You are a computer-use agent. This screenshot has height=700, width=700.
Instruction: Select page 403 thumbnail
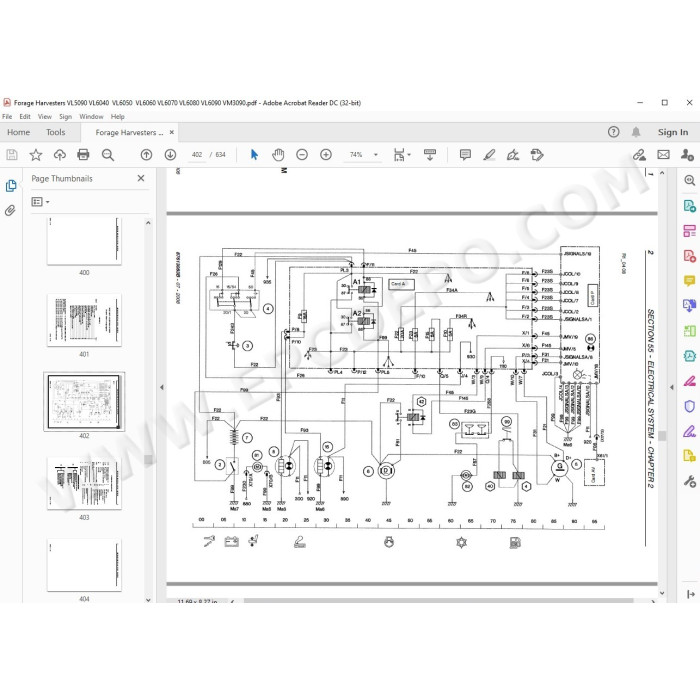84,483
